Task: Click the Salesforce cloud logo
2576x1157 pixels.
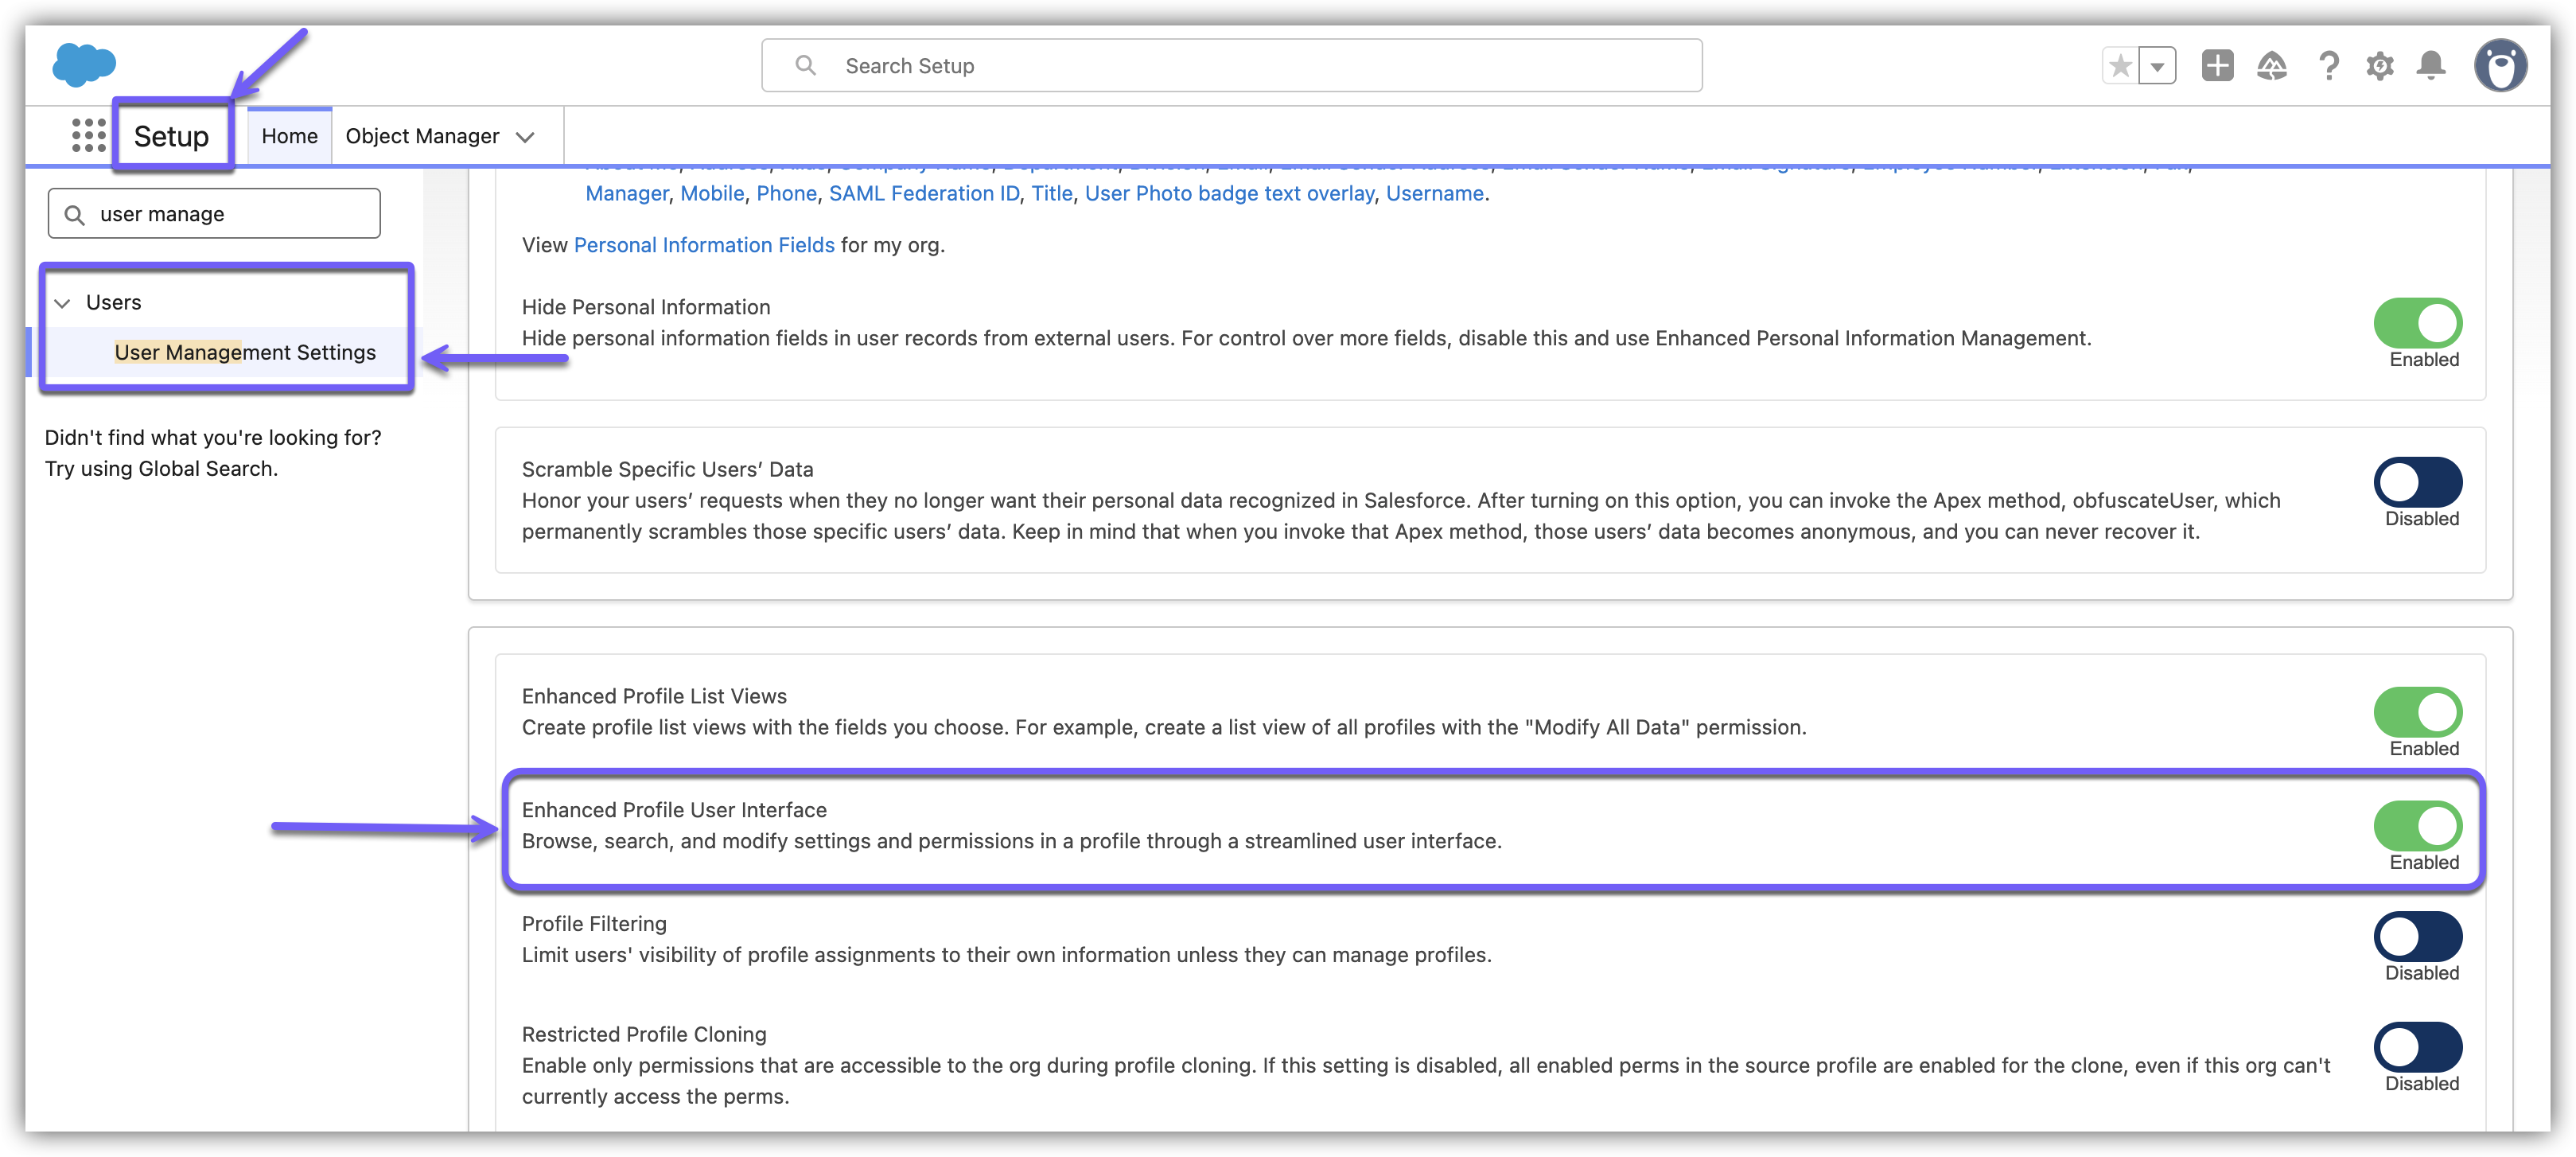Action: coord(84,65)
